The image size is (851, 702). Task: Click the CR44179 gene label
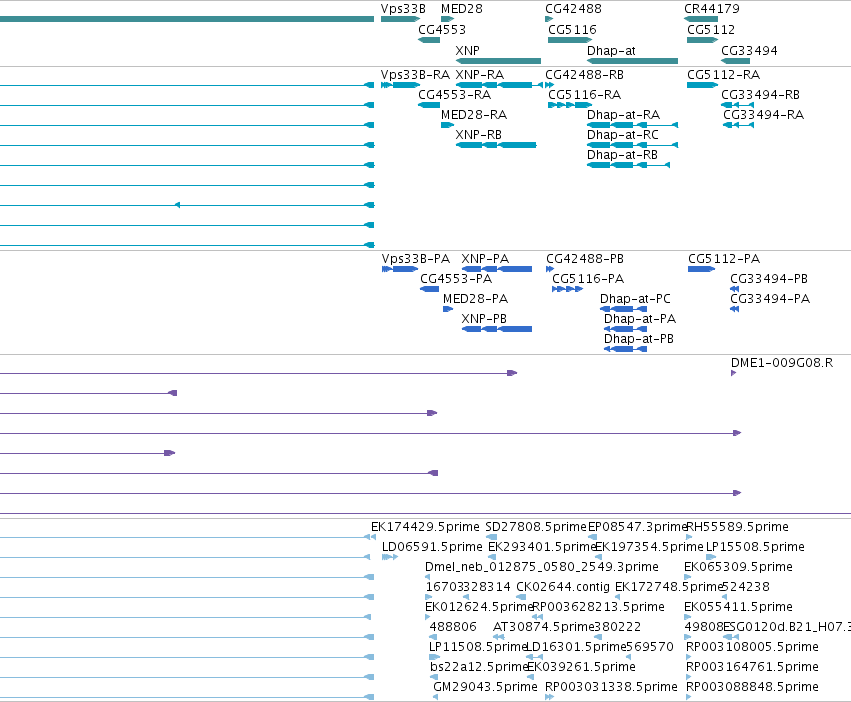tap(712, 9)
